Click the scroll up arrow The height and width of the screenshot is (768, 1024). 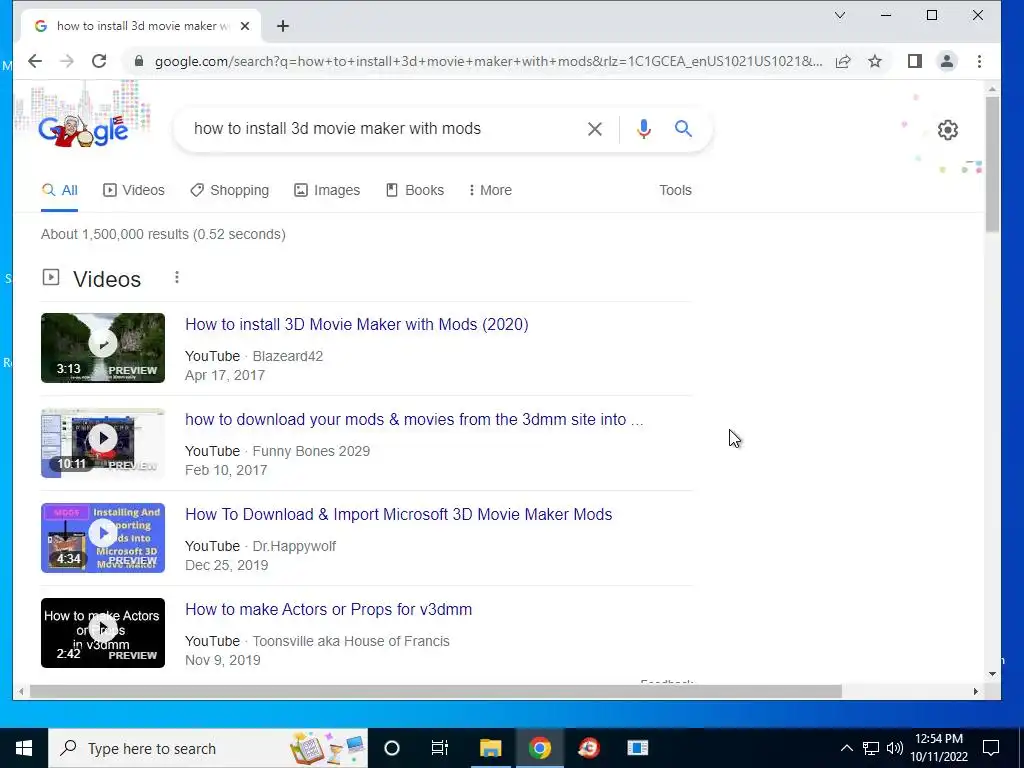[992, 88]
